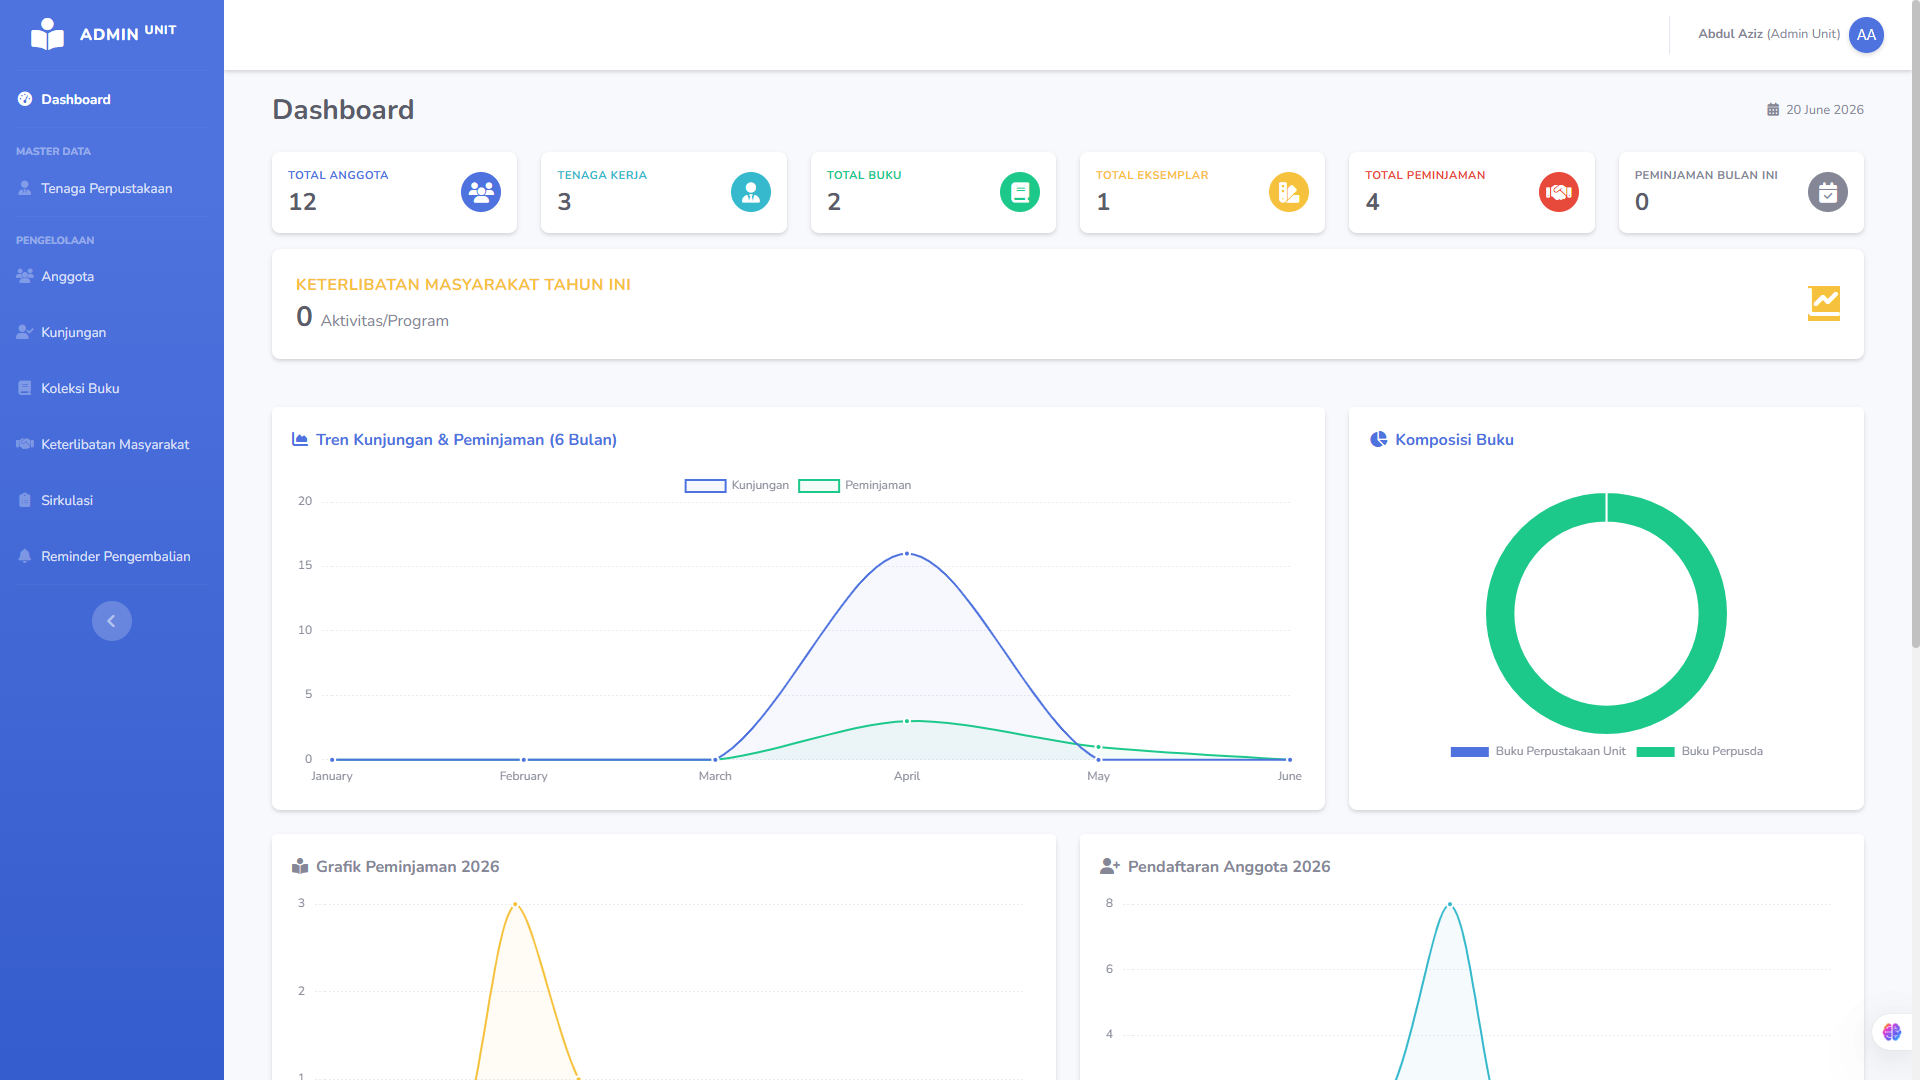Click the April peak point on Kunjungan line
The width and height of the screenshot is (1920, 1080).
pos(907,553)
